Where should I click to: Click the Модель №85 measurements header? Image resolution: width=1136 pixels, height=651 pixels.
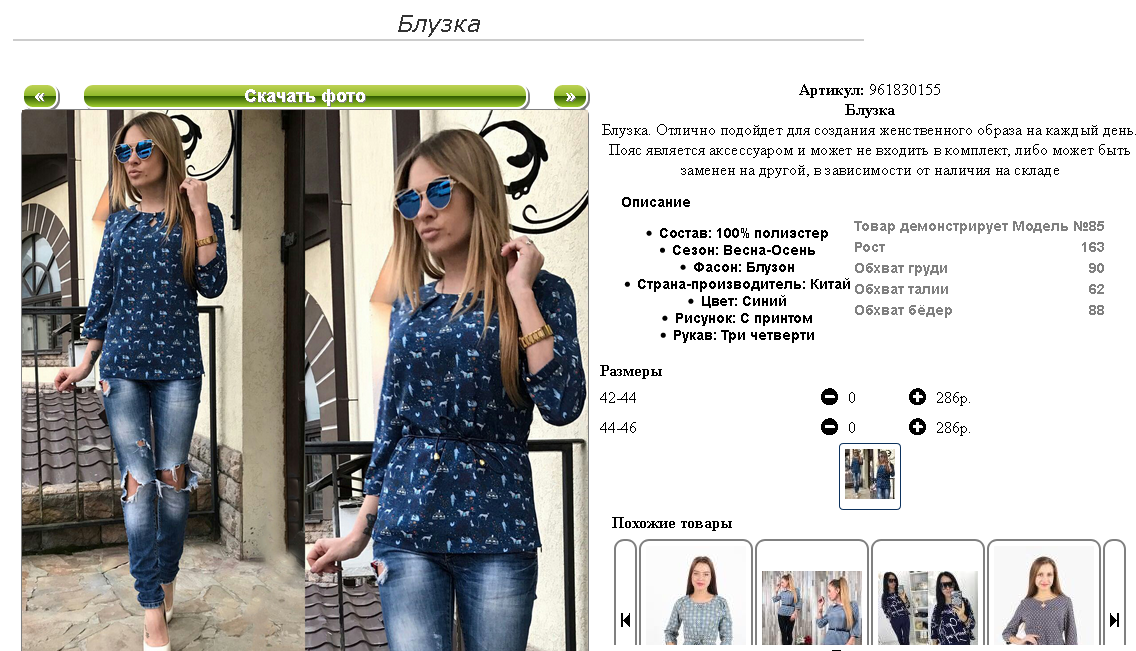(979, 226)
